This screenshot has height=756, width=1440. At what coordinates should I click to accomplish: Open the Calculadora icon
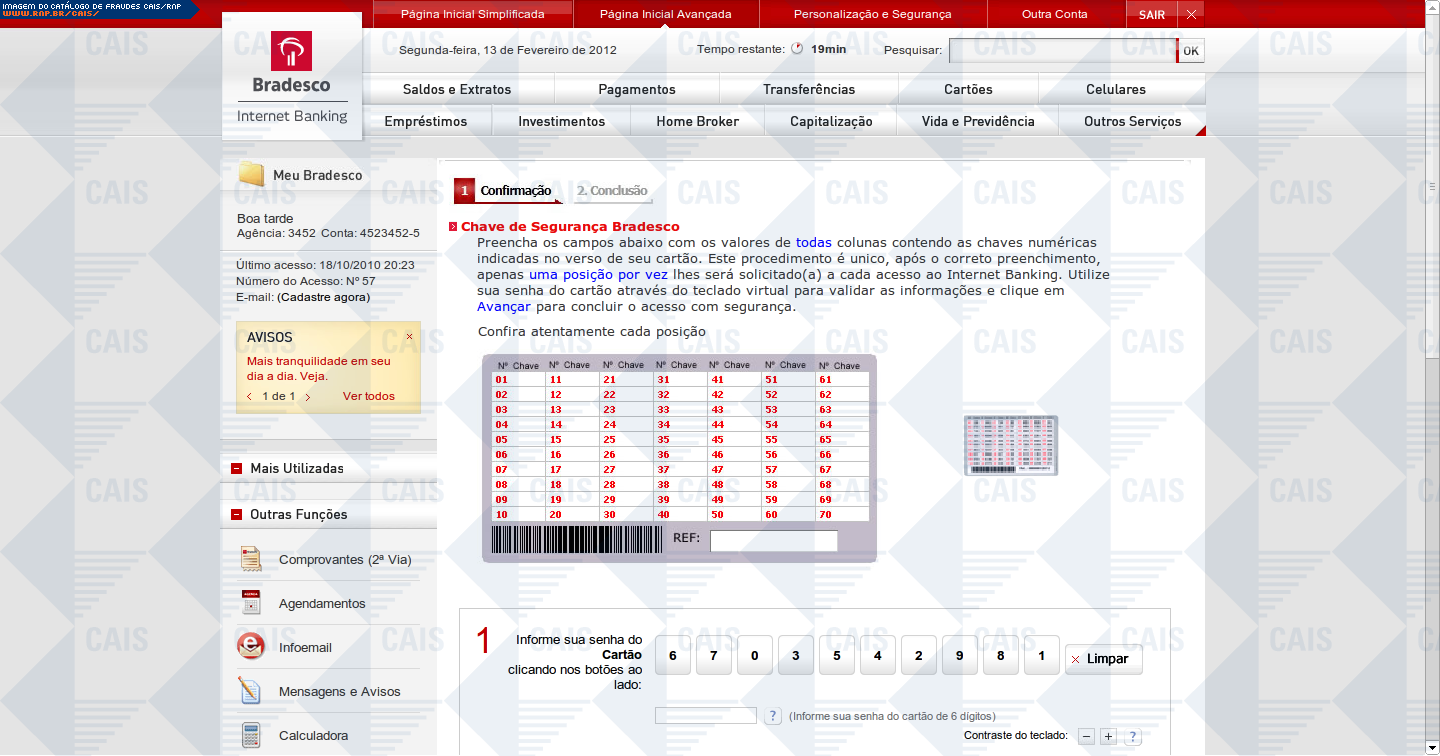pyautogui.click(x=251, y=735)
